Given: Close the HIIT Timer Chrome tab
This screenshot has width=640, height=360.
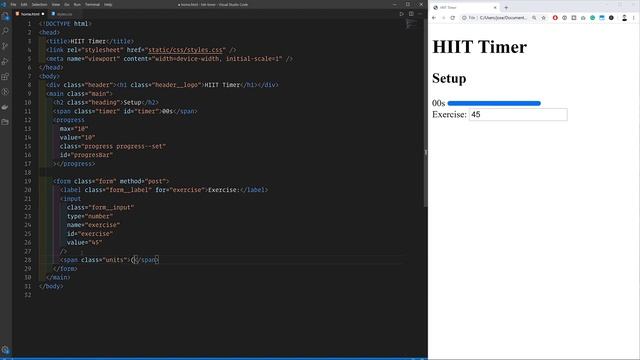Looking at the screenshot, I should (495, 7).
